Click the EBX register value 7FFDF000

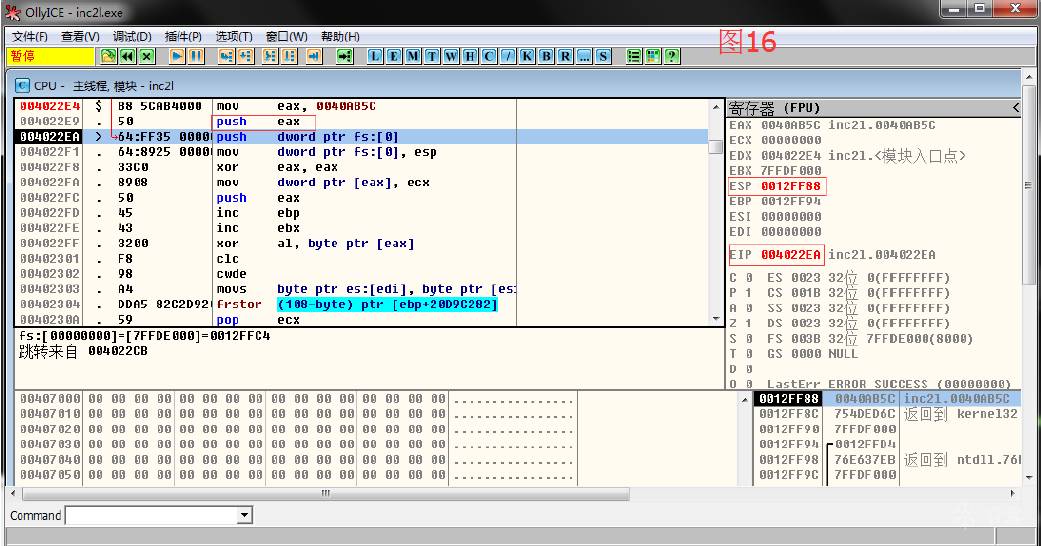coord(790,171)
